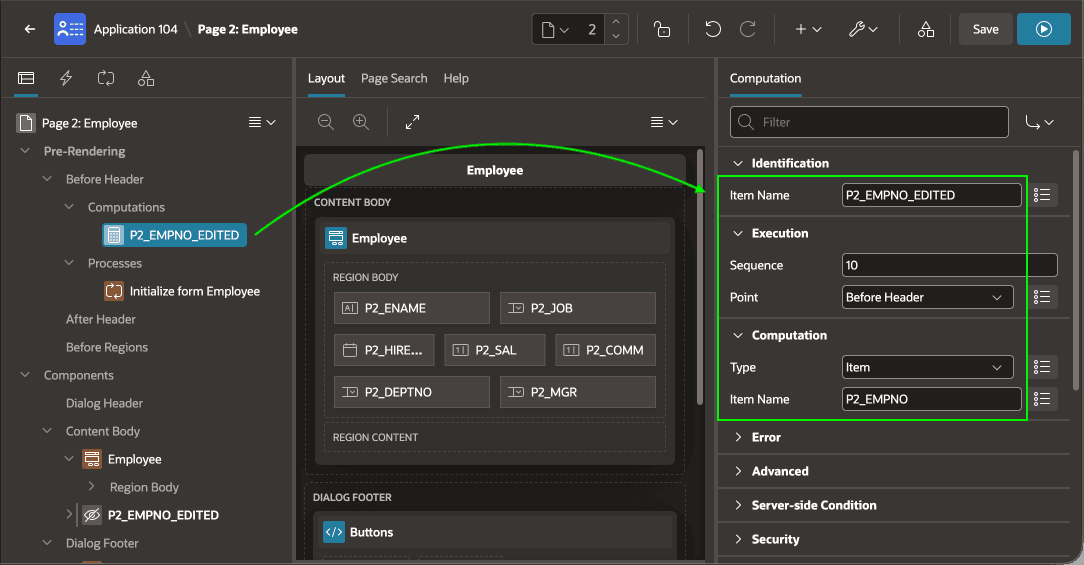Toggle the page lock icon
The height and width of the screenshot is (565, 1084).
662,29
